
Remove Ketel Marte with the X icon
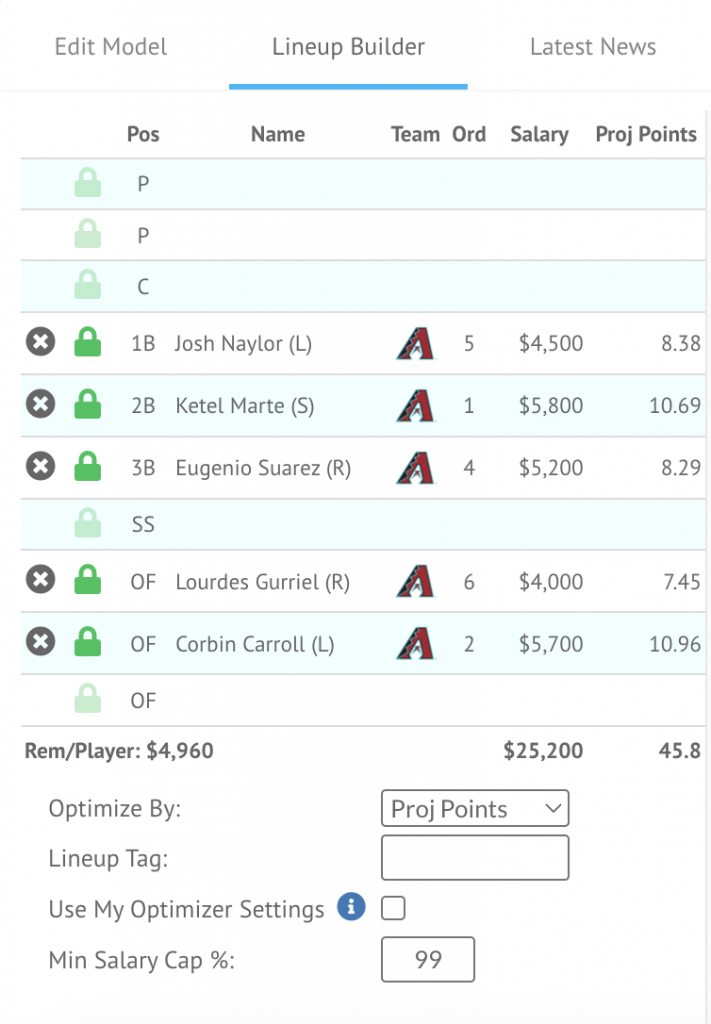[x=40, y=404]
